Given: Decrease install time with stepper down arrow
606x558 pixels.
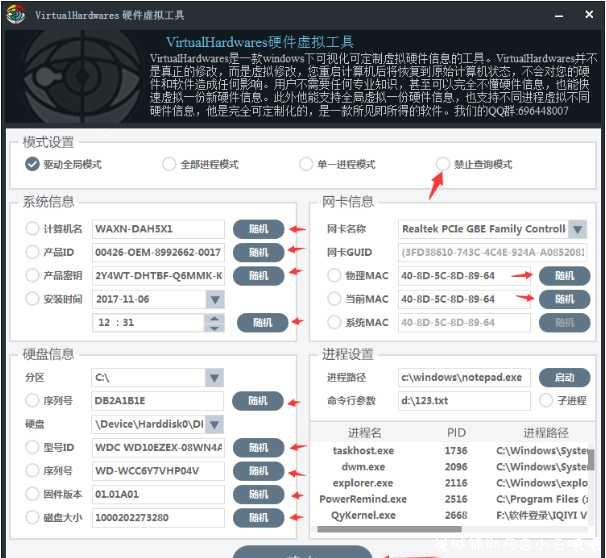Looking at the screenshot, I should pyautogui.click(x=214, y=327).
